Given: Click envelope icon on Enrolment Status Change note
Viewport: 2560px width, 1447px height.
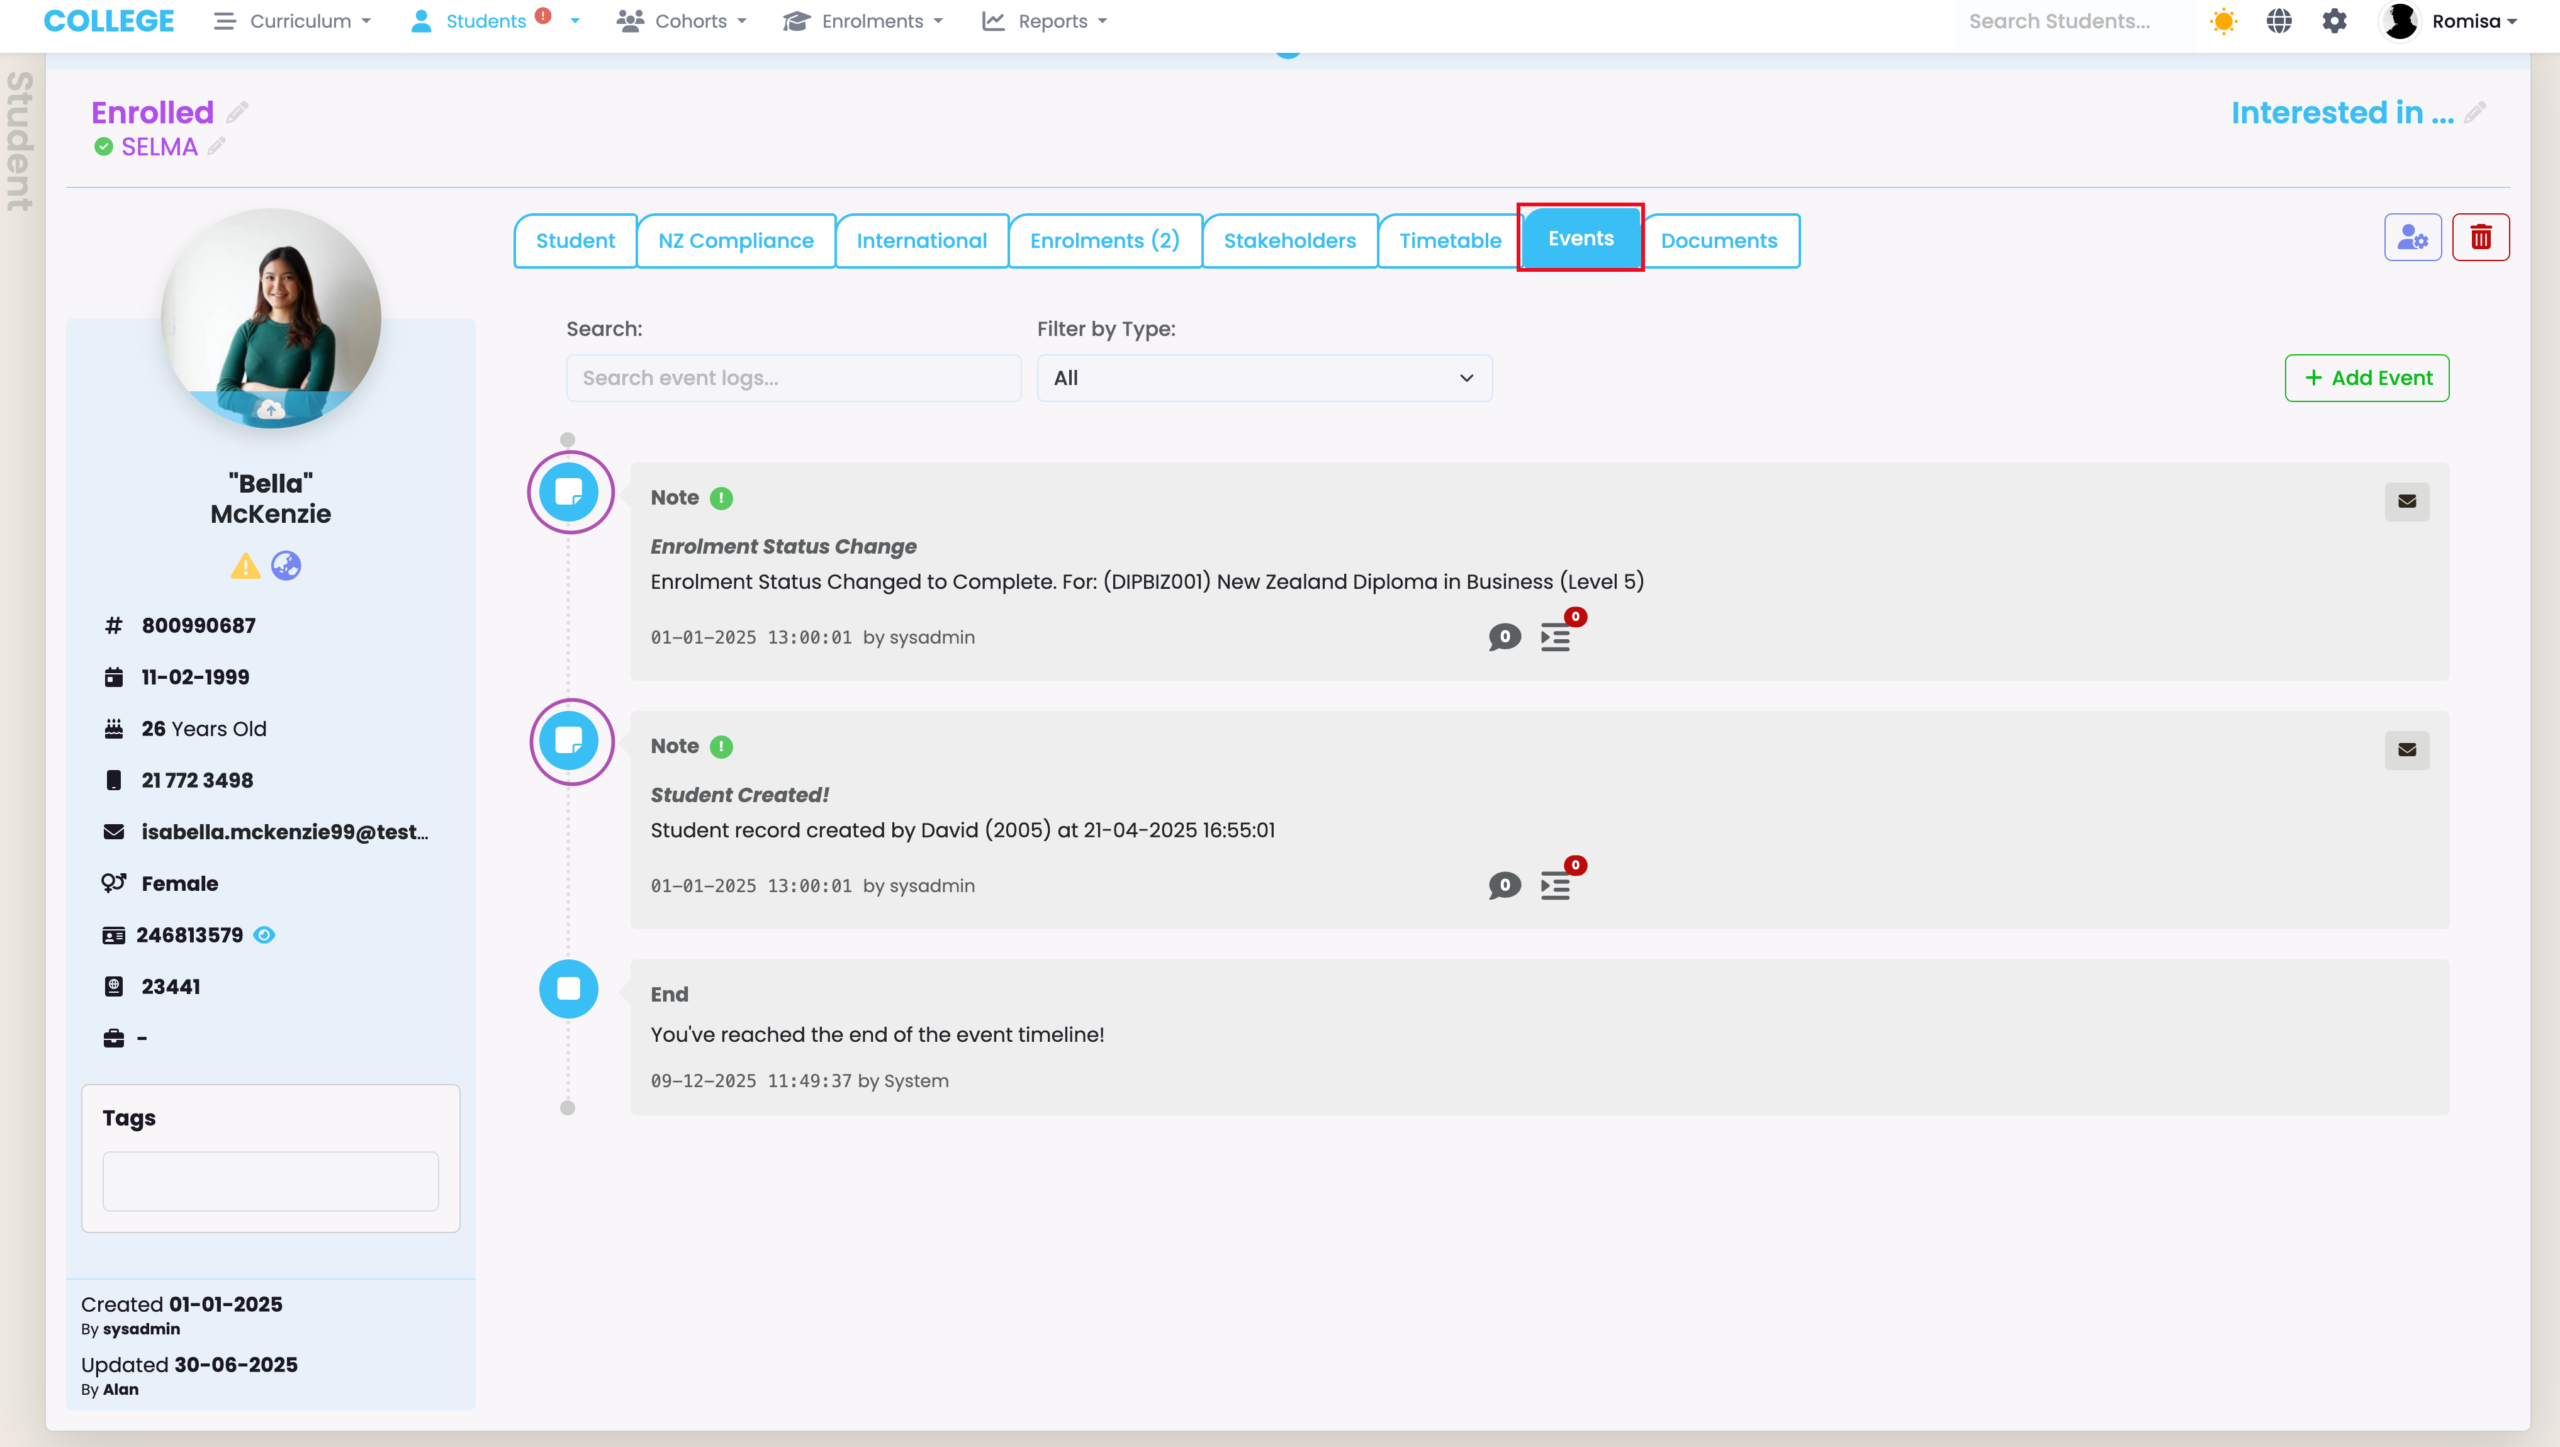Looking at the screenshot, I should tap(2406, 501).
